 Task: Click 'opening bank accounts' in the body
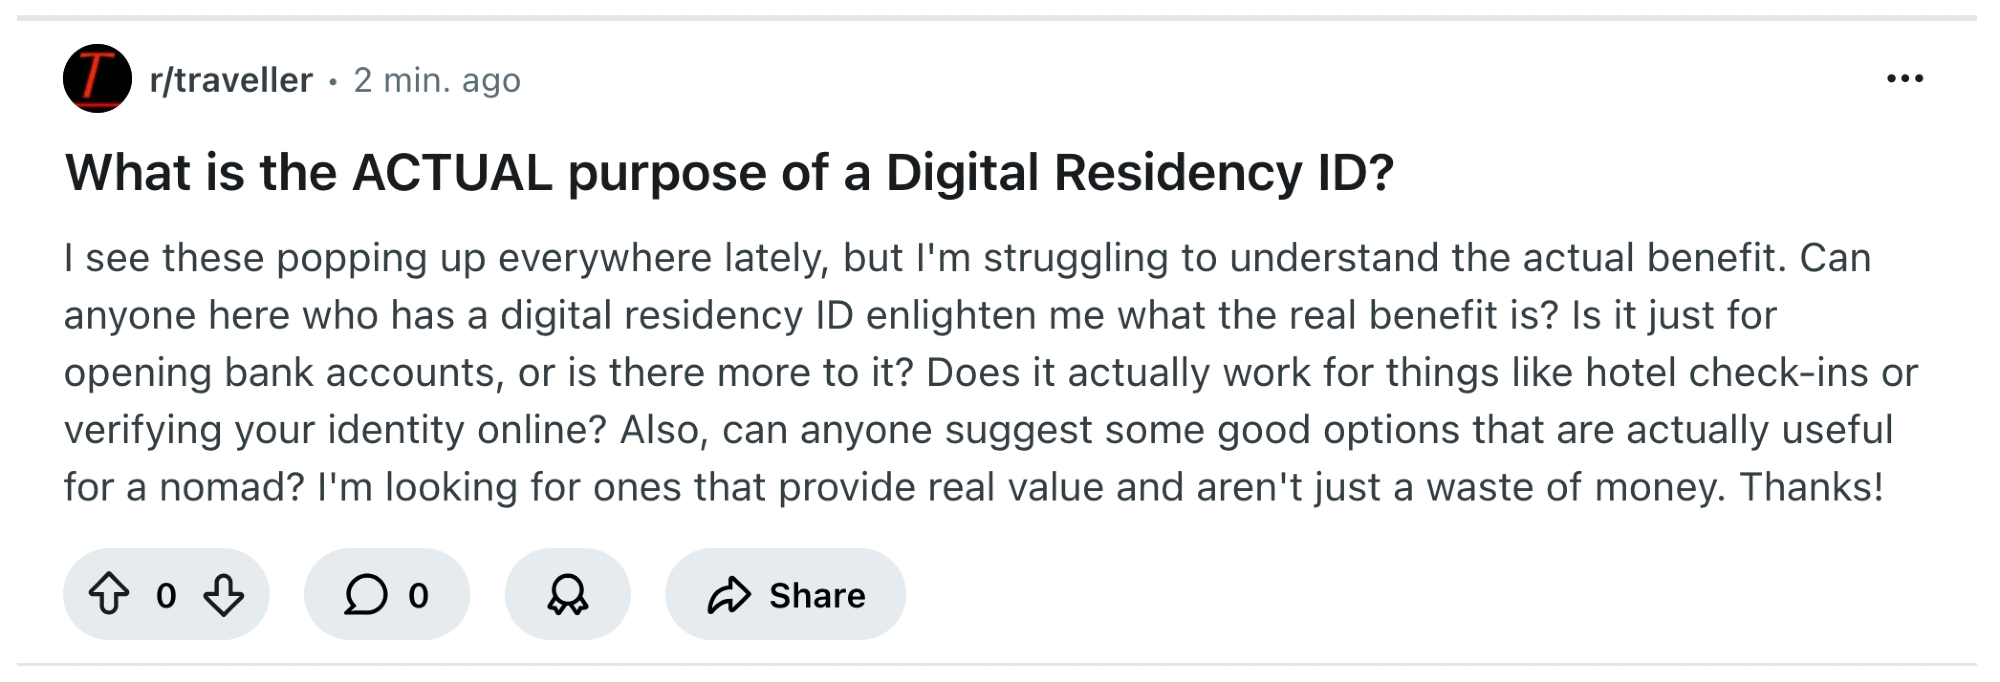[x=280, y=373]
